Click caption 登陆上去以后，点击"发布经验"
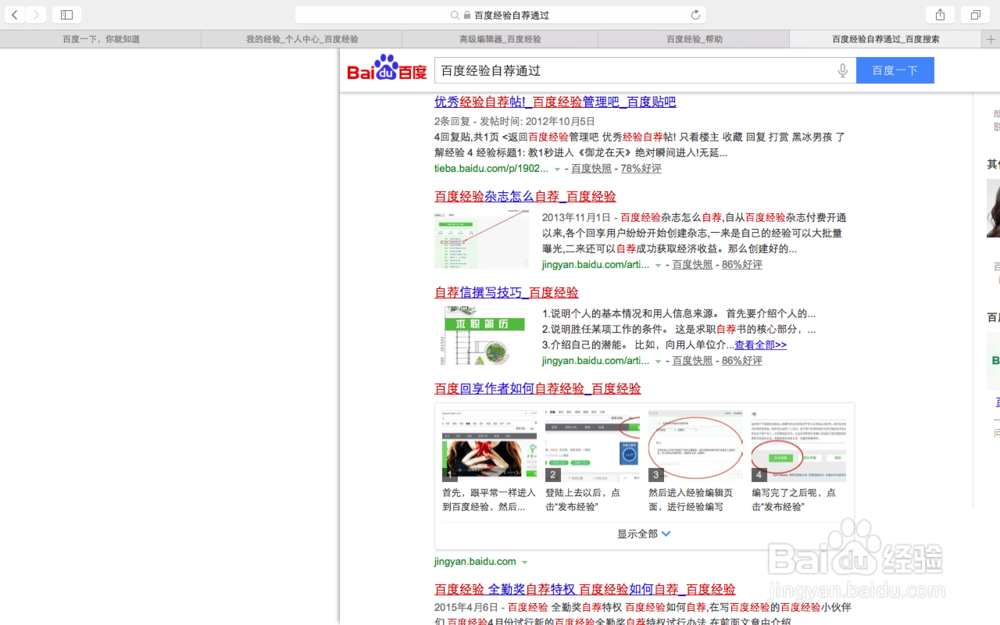The image size is (1000, 625). coord(583,499)
